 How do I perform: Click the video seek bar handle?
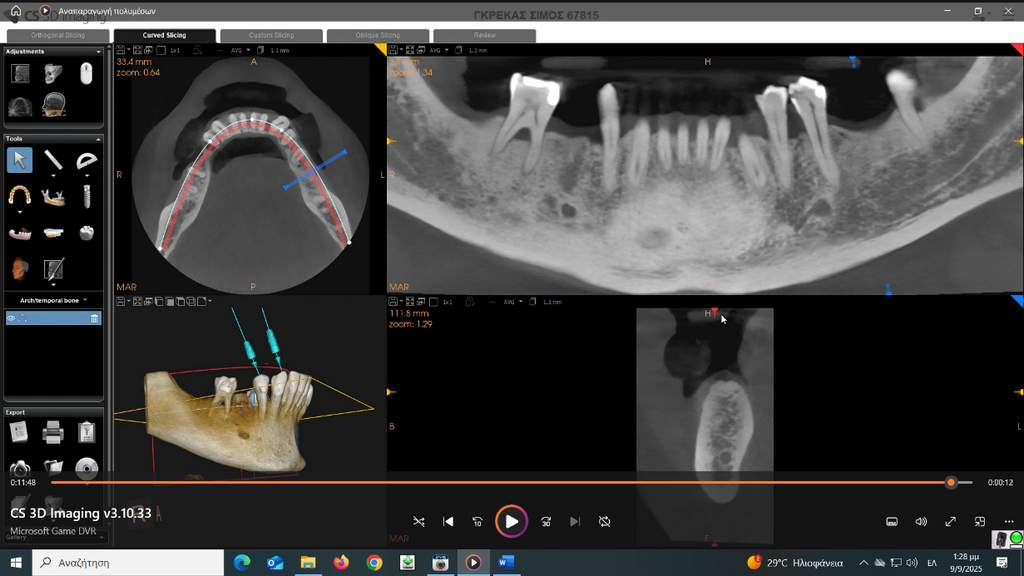(x=951, y=482)
